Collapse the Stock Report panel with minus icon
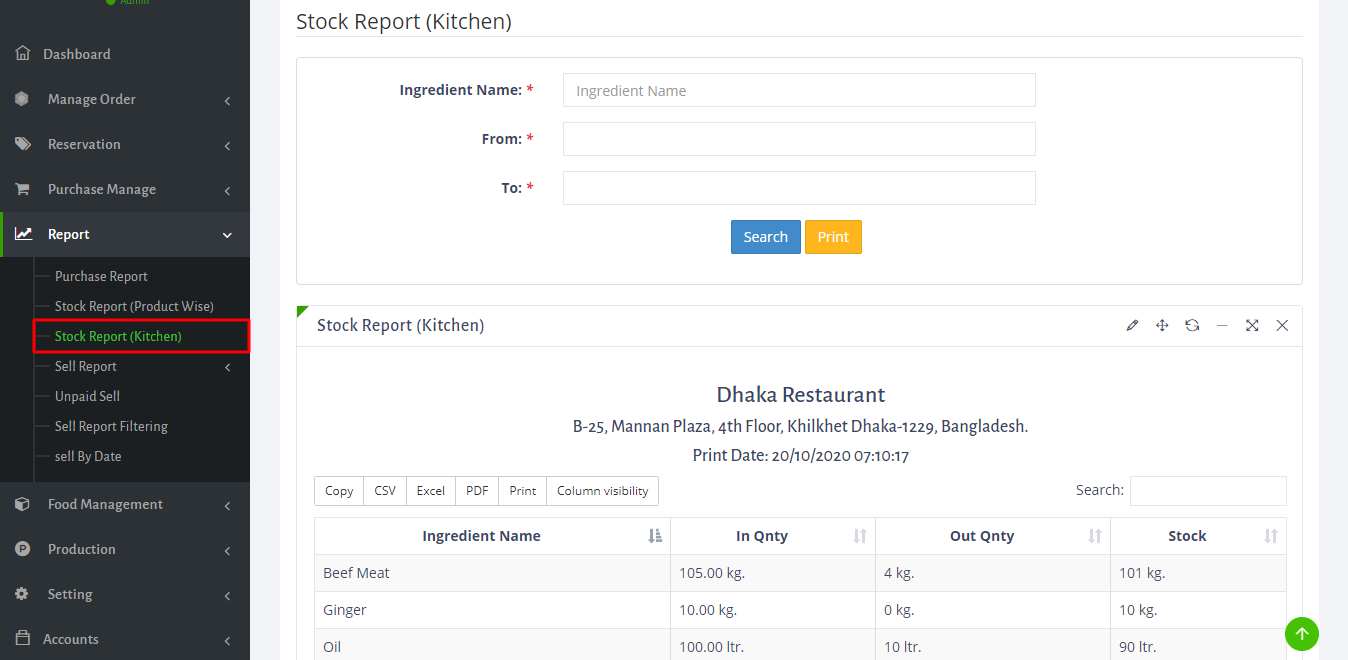 [x=1222, y=326]
